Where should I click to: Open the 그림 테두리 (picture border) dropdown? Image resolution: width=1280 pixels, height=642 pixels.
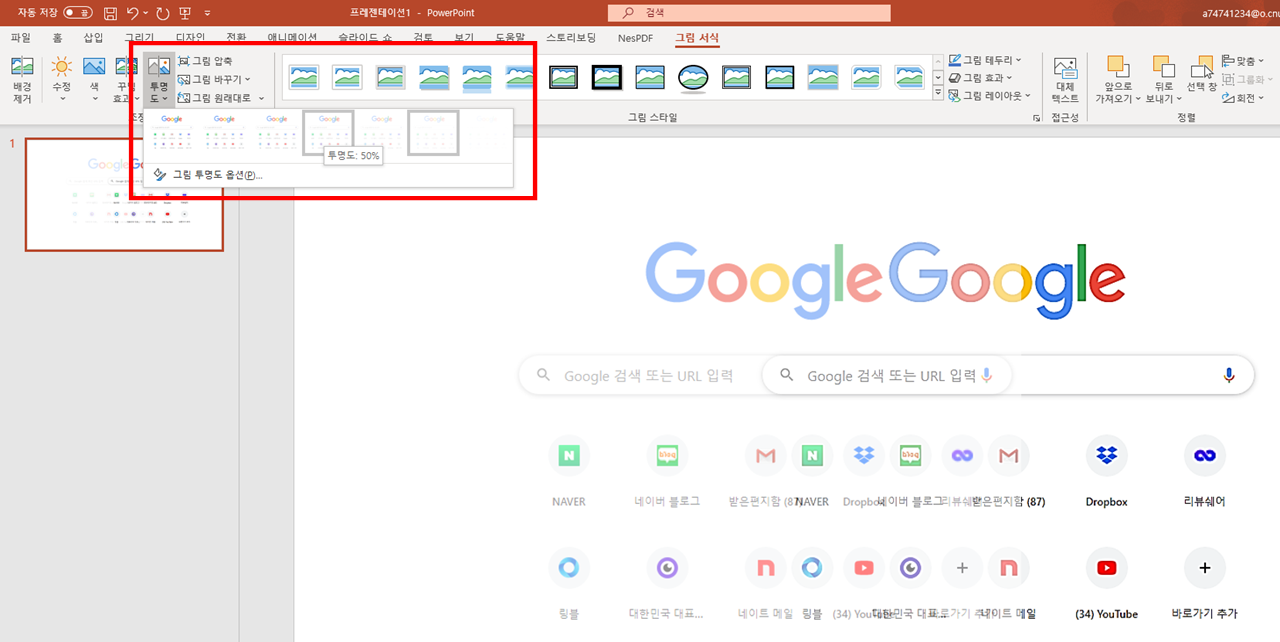tap(986, 60)
